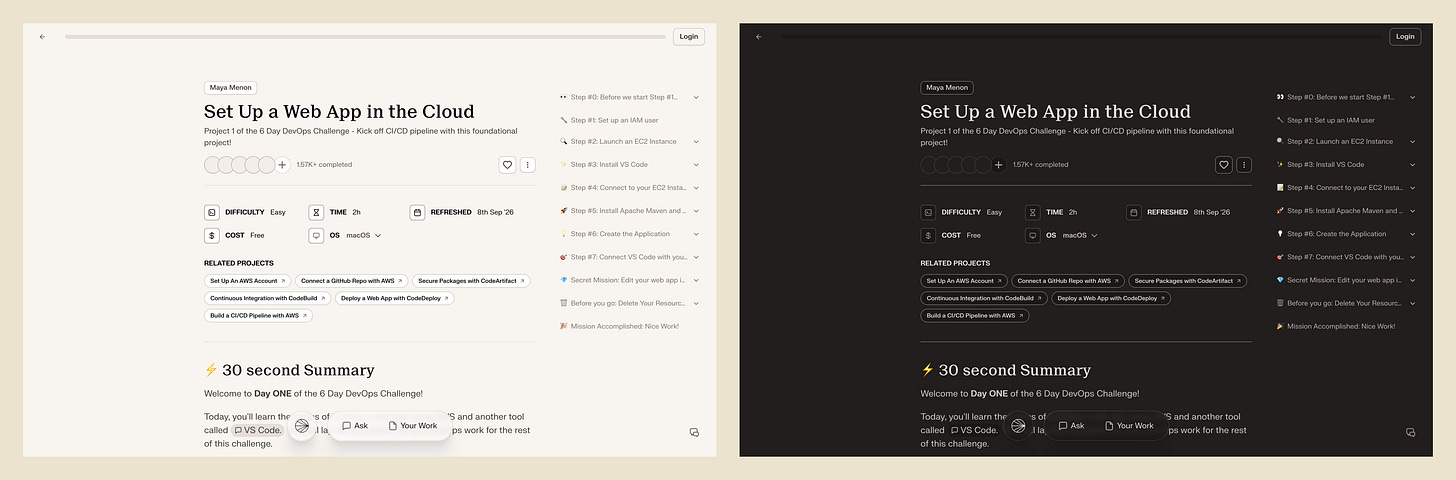This screenshot has height=480, width=1456.
Task: Open Set Up An AWS Account link in light theme
Action: [x=248, y=281]
